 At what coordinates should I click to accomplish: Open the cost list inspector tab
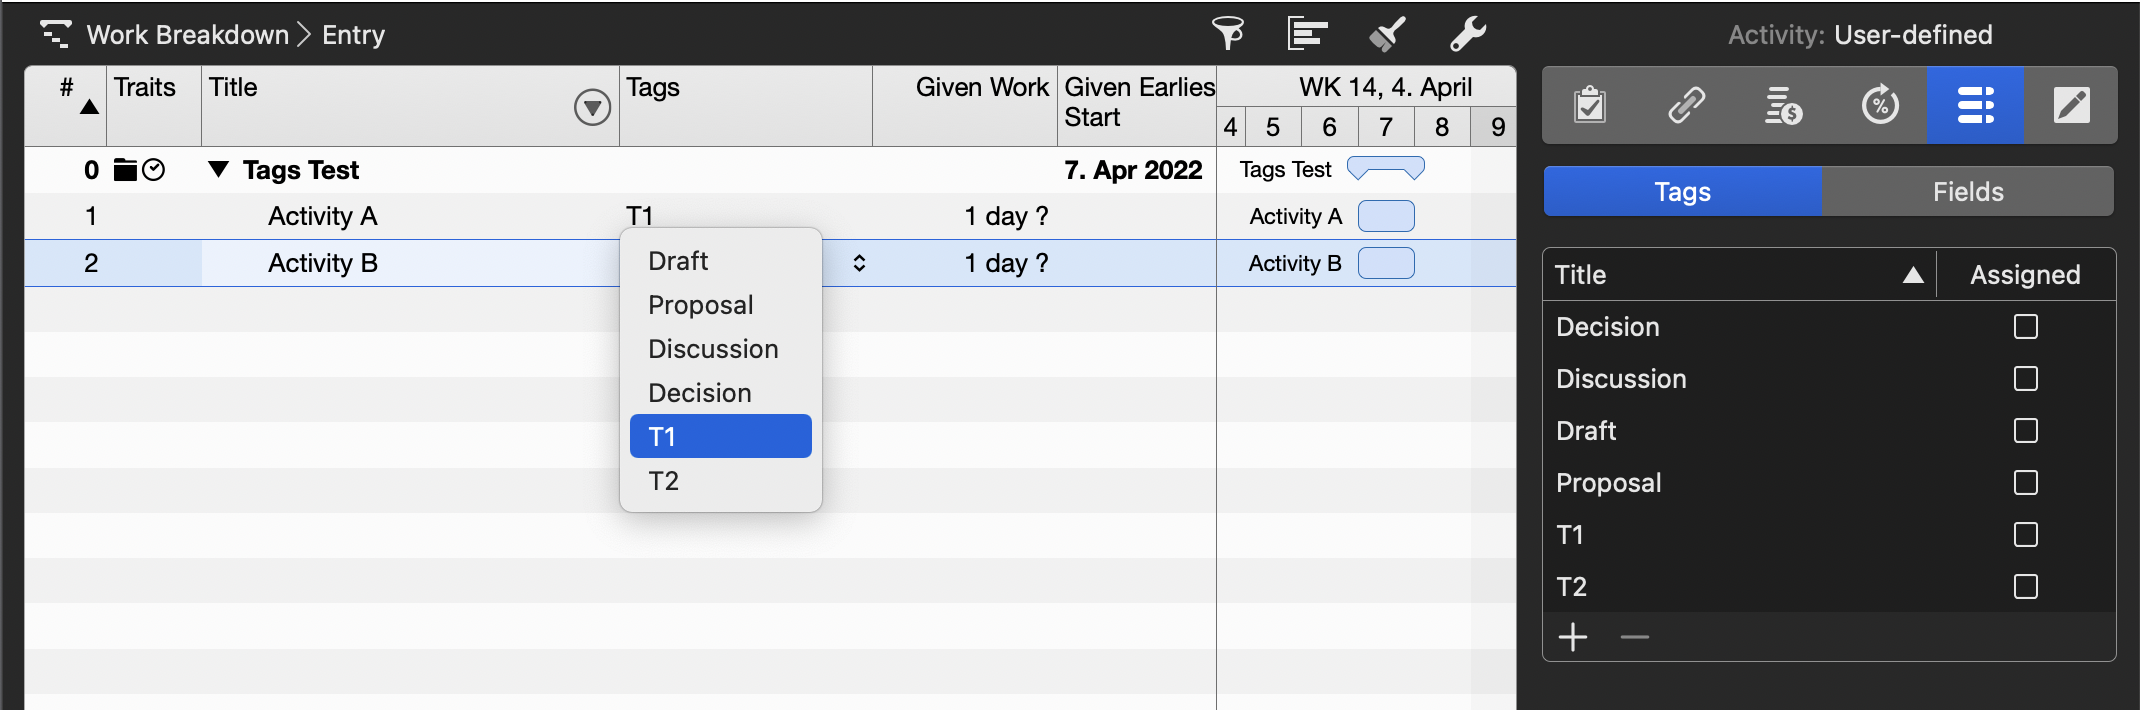coord(1783,105)
